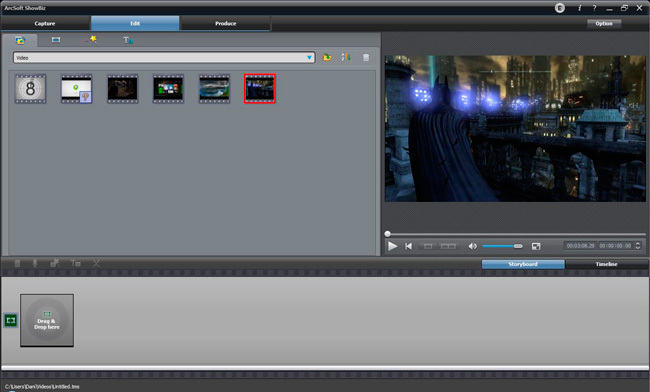Open the transitions tab icon
This screenshot has width=650, height=392.
[56, 40]
